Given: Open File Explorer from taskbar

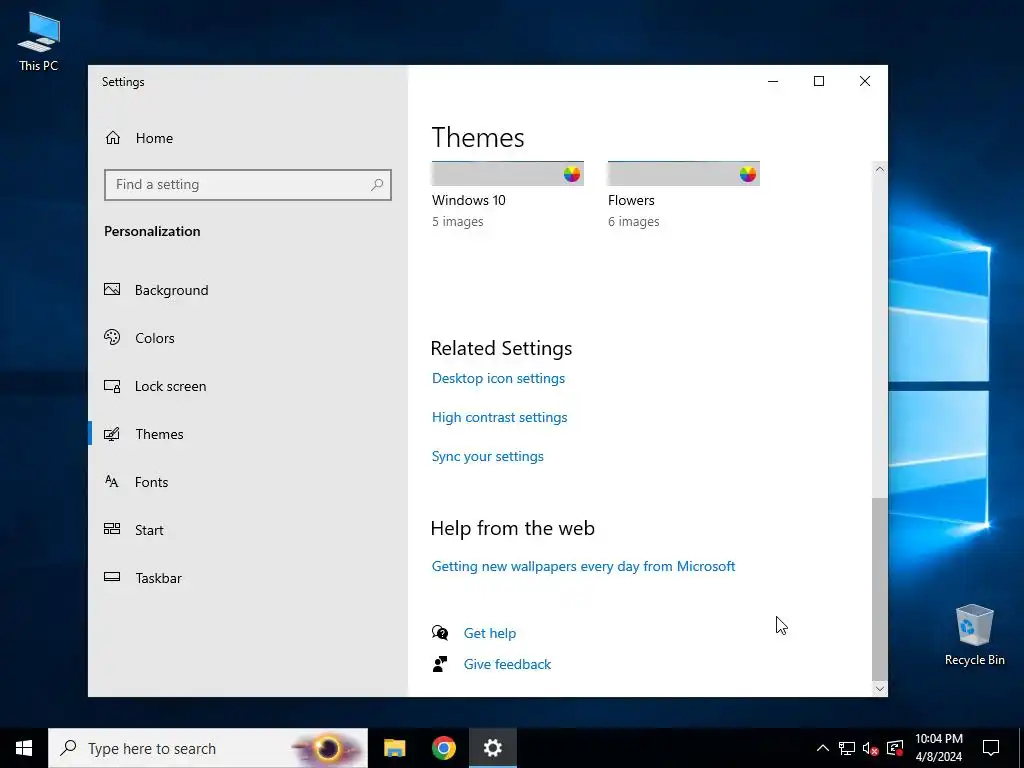Looking at the screenshot, I should click(394, 748).
